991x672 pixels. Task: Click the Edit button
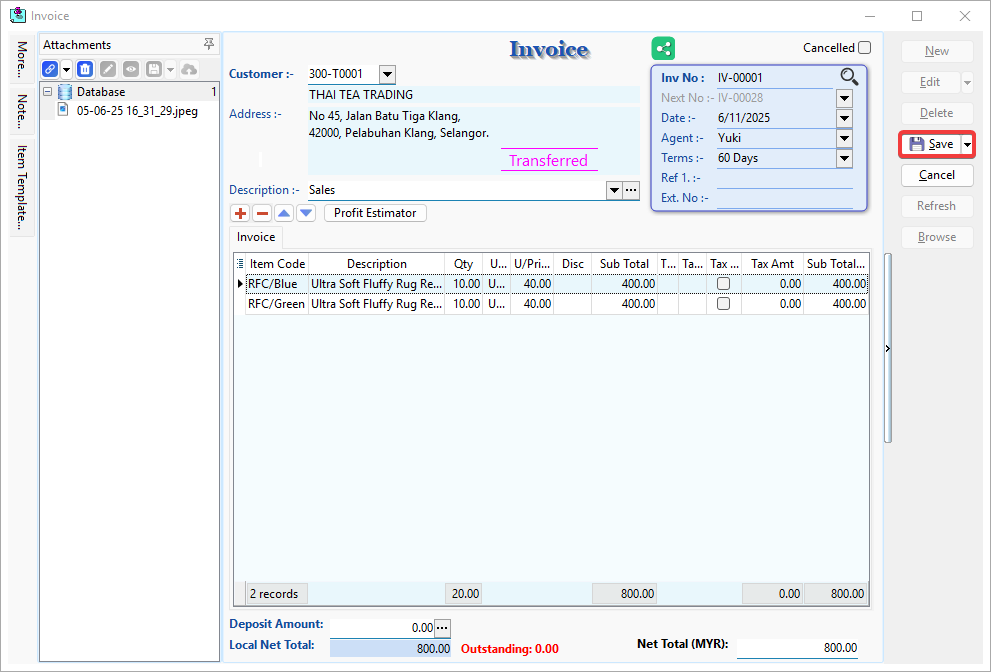[x=930, y=82]
